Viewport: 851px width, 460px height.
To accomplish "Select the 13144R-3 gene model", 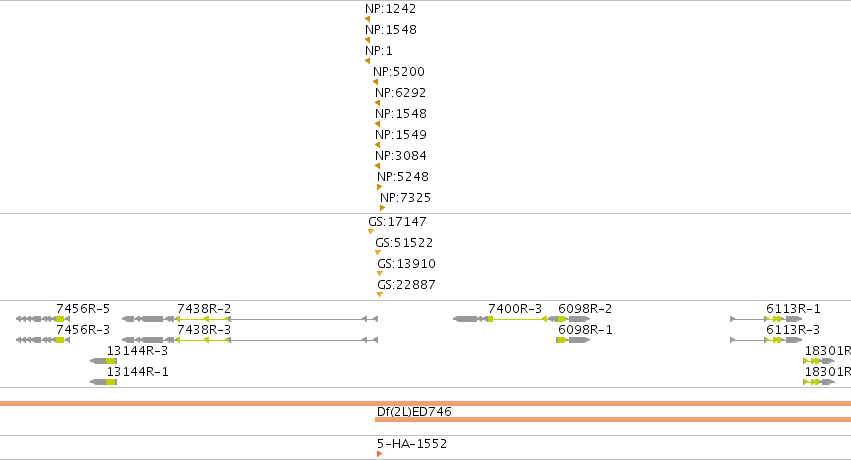I will pos(103,361).
